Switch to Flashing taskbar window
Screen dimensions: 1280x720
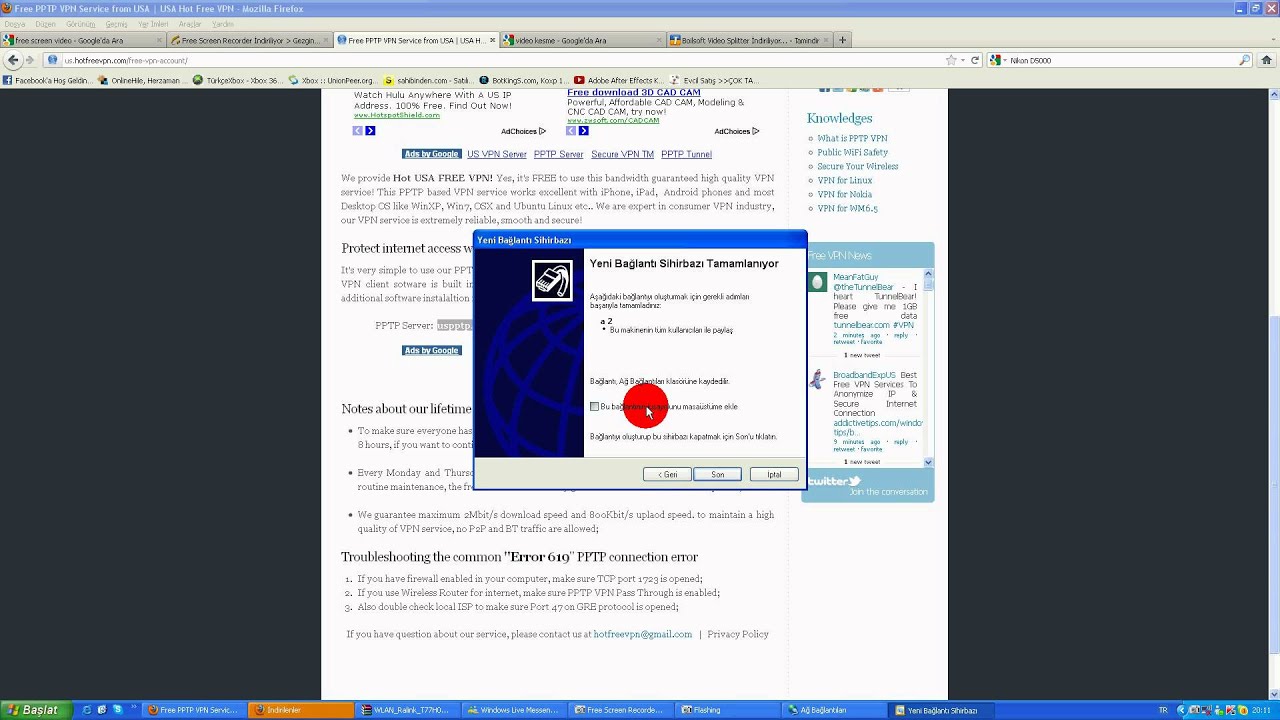[x=727, y=710]
